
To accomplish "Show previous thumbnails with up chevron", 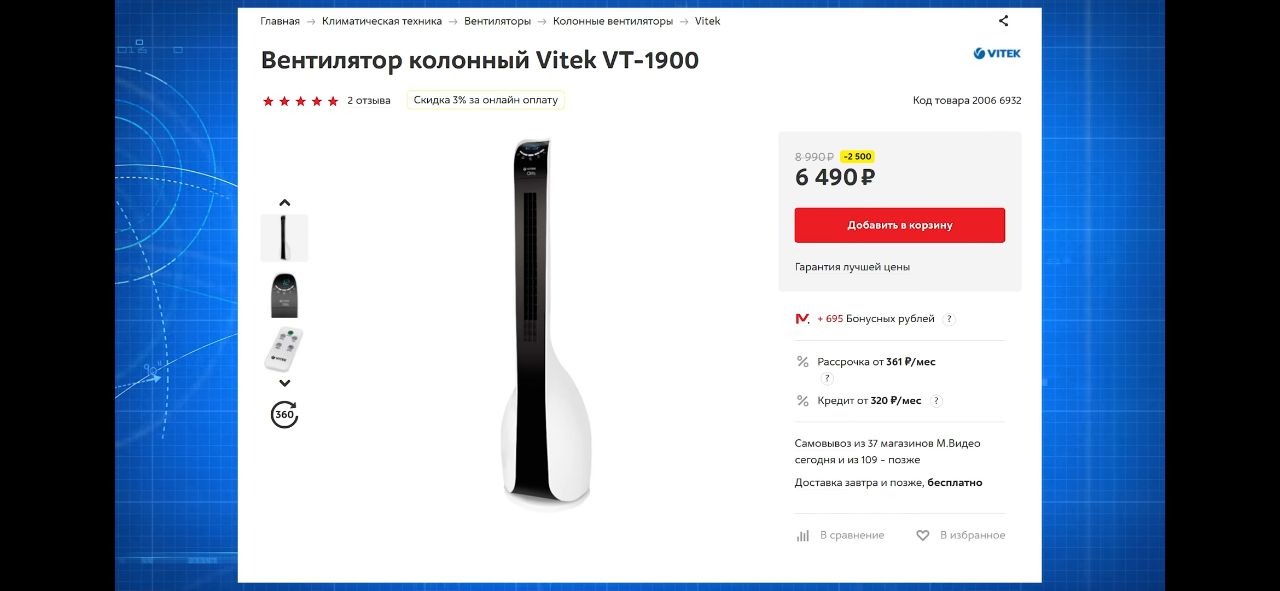I will coord(284,203).
